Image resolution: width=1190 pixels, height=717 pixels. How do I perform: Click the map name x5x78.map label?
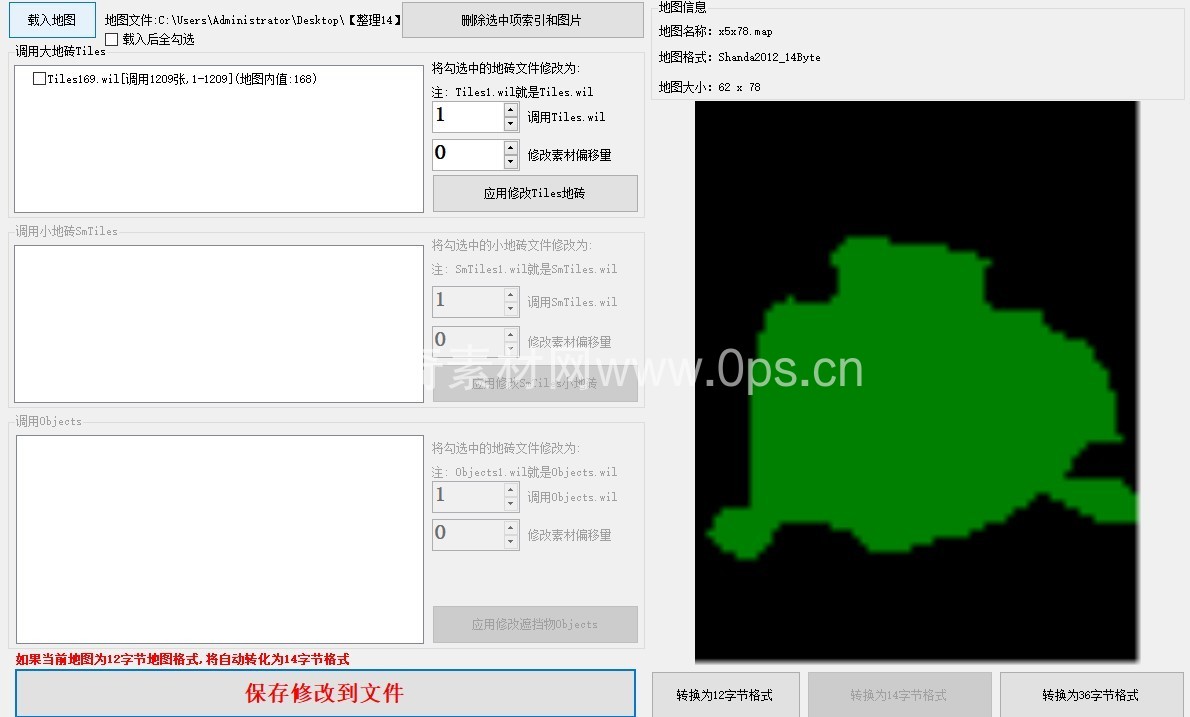pos(744,32)
